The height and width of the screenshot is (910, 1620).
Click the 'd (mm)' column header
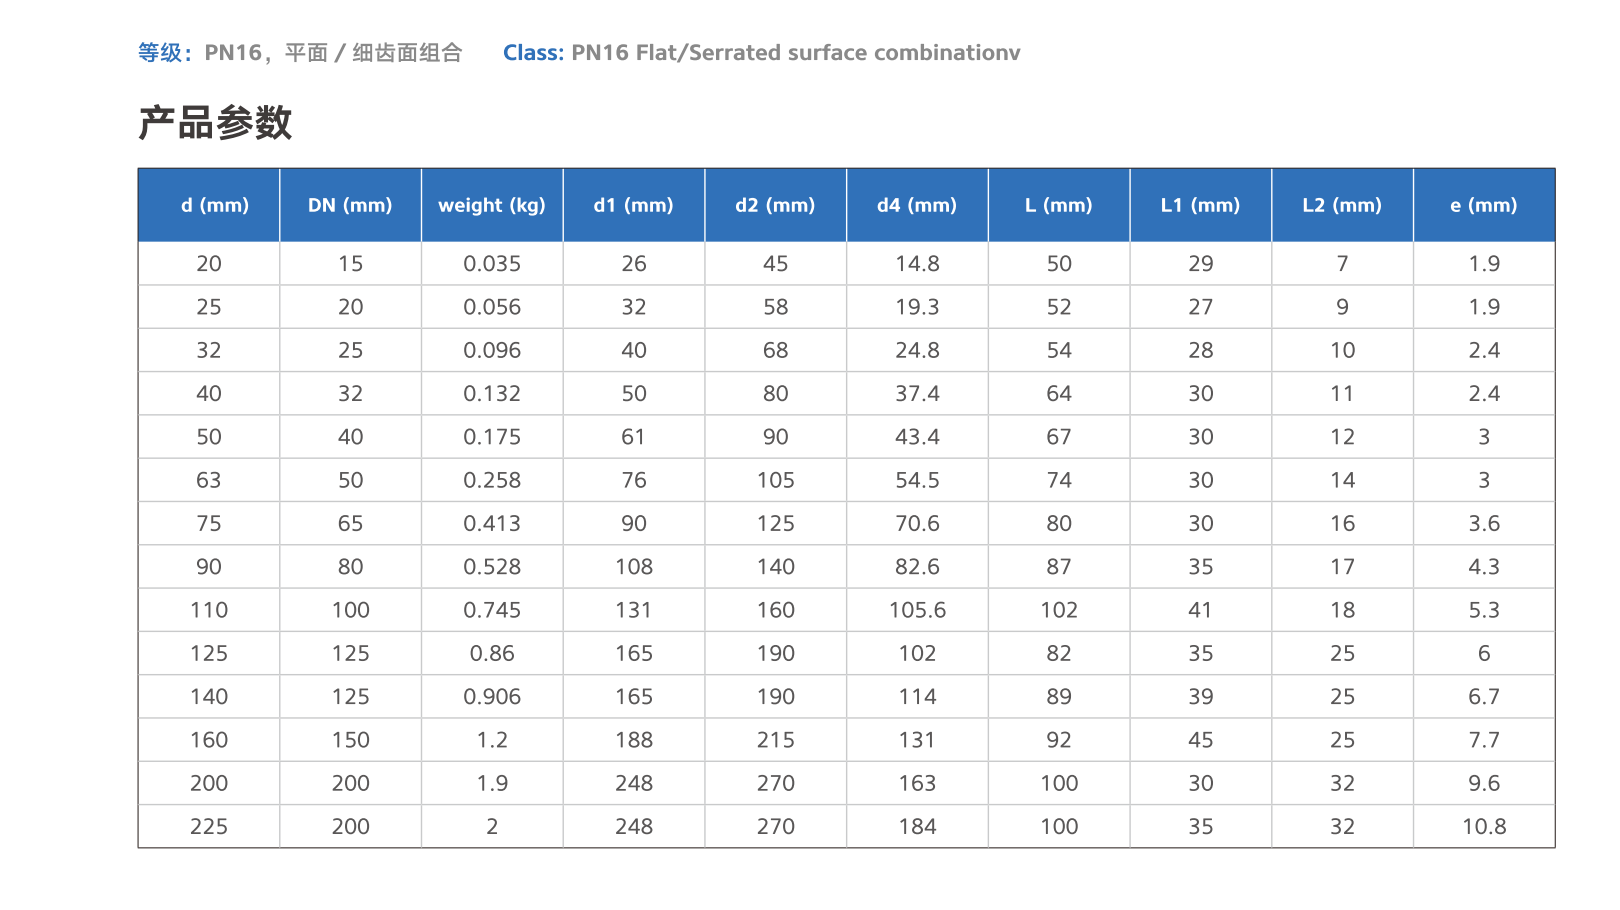pyautogui.click(x=209, y=205)
